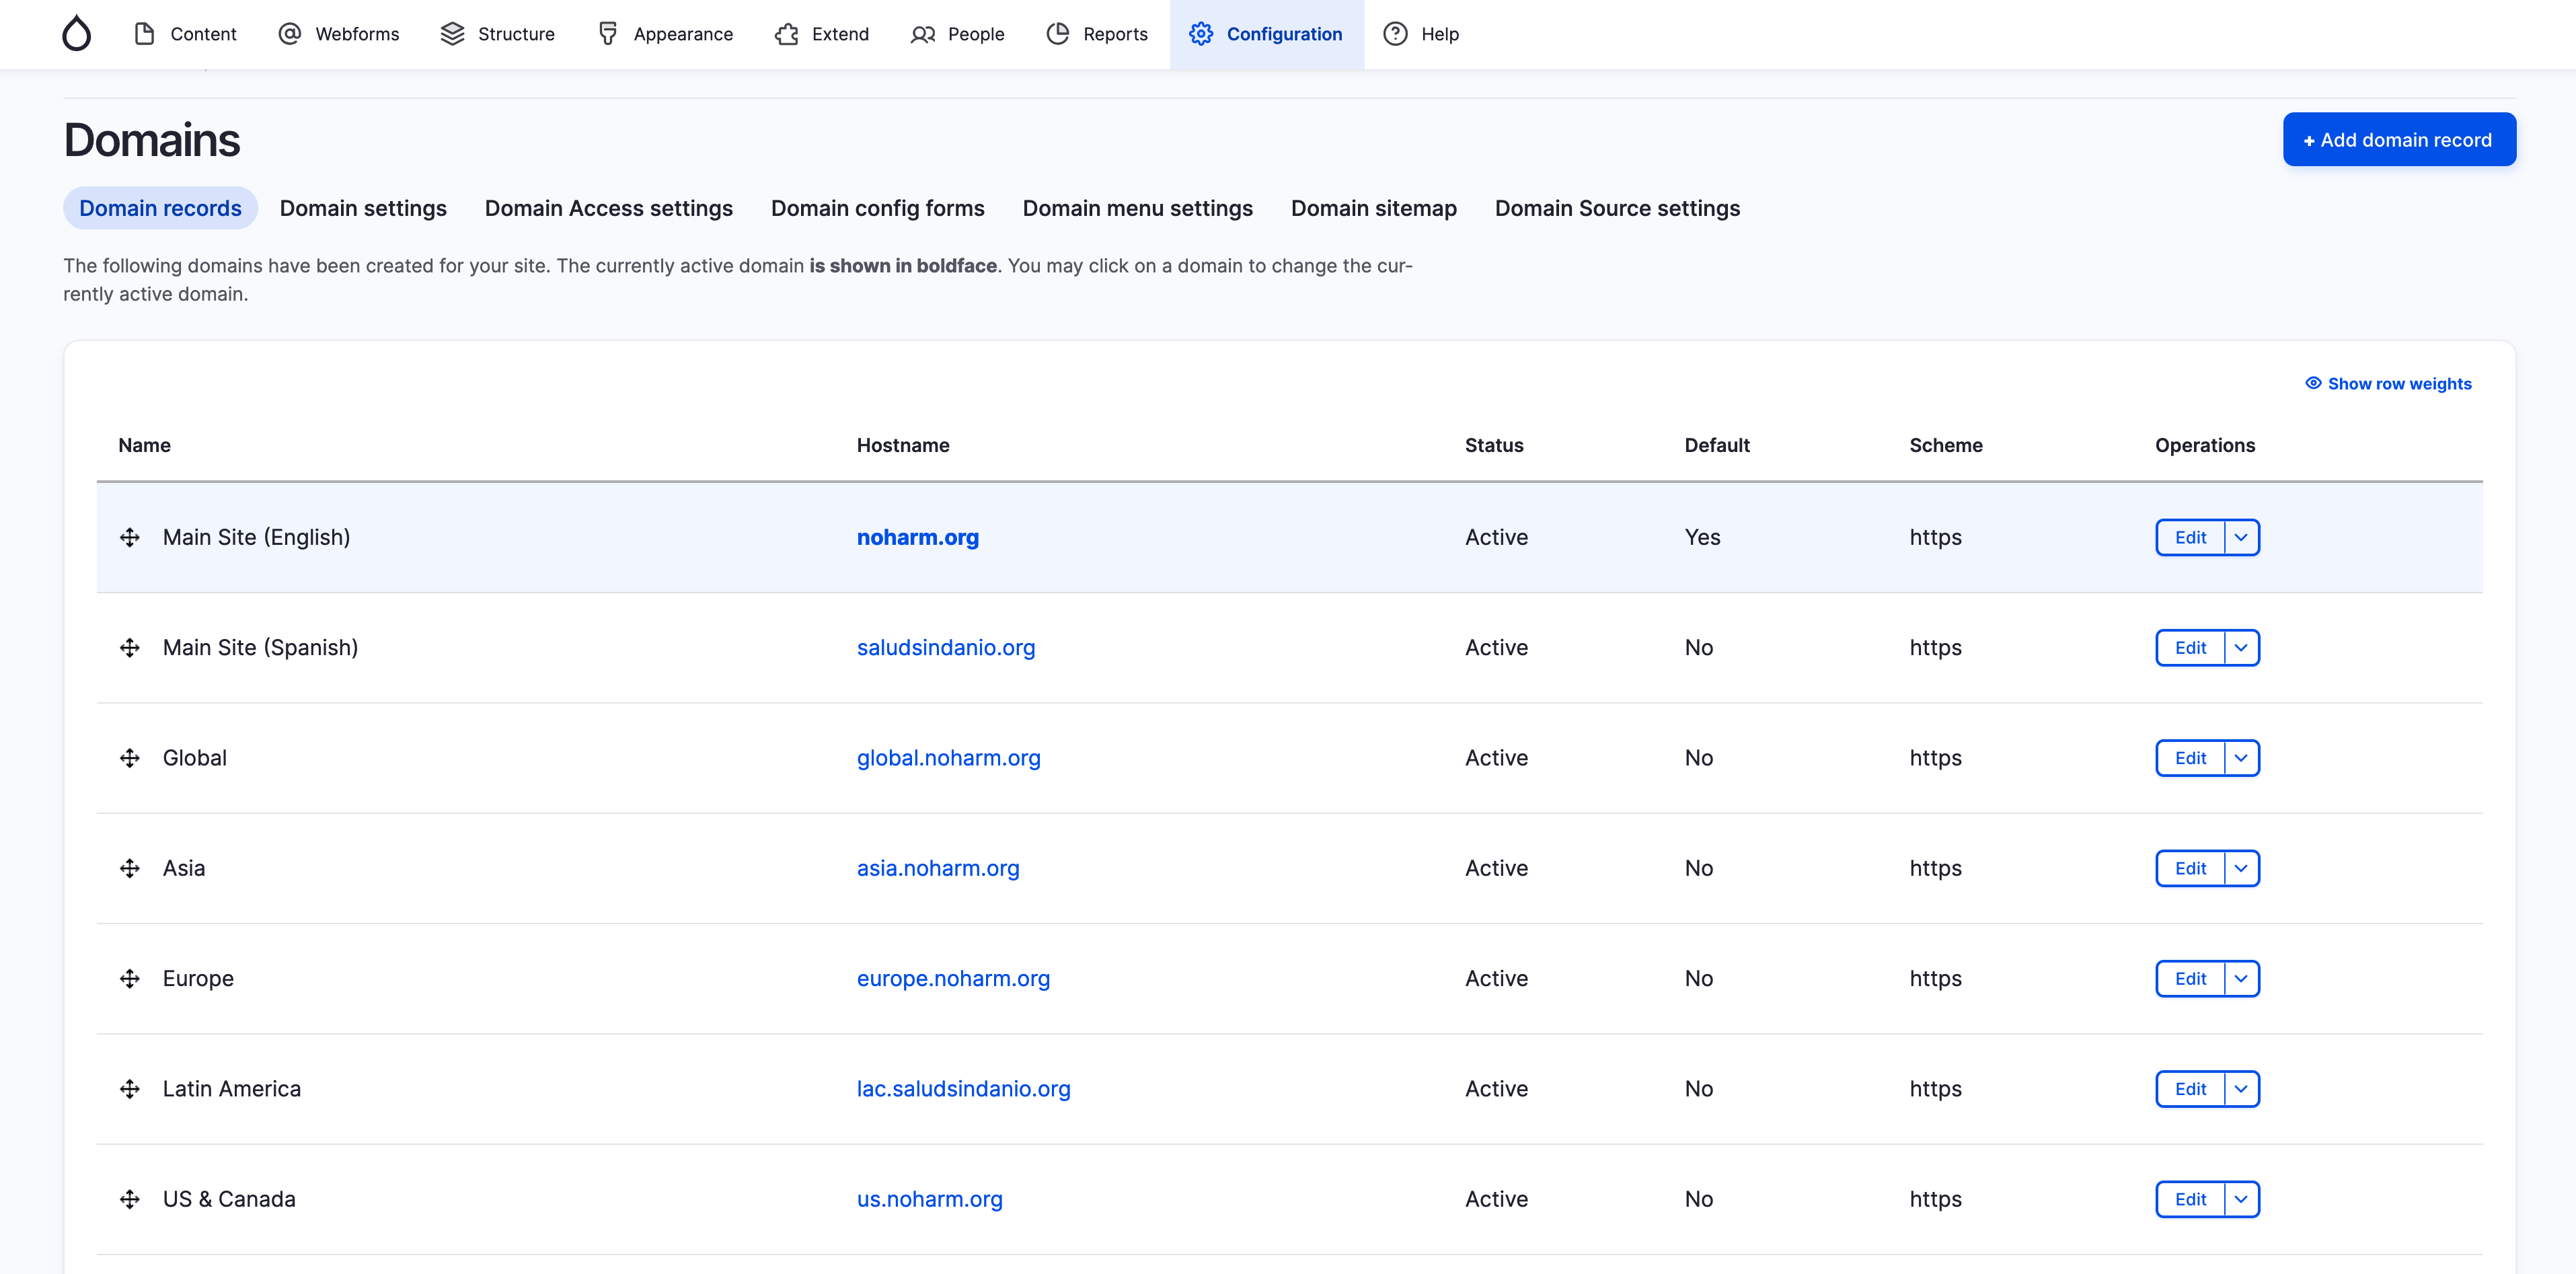Click the 'Yes' default value for noharm.org
The image size is (2576, 1274).
[1702, 537]
